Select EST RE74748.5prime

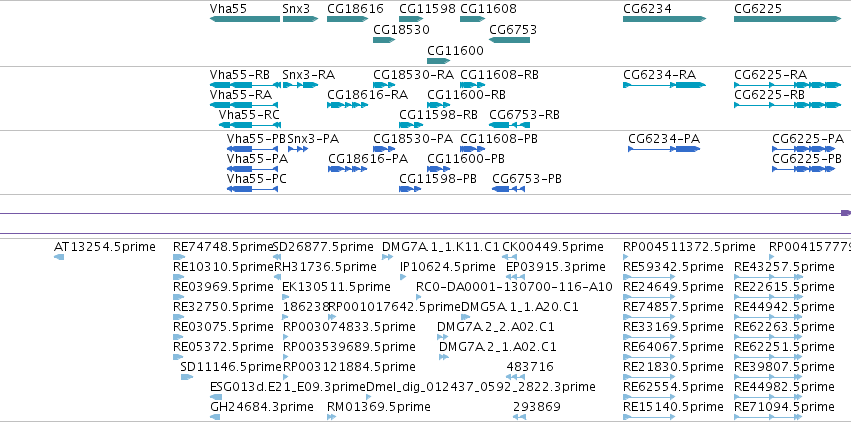pos(179,257)
